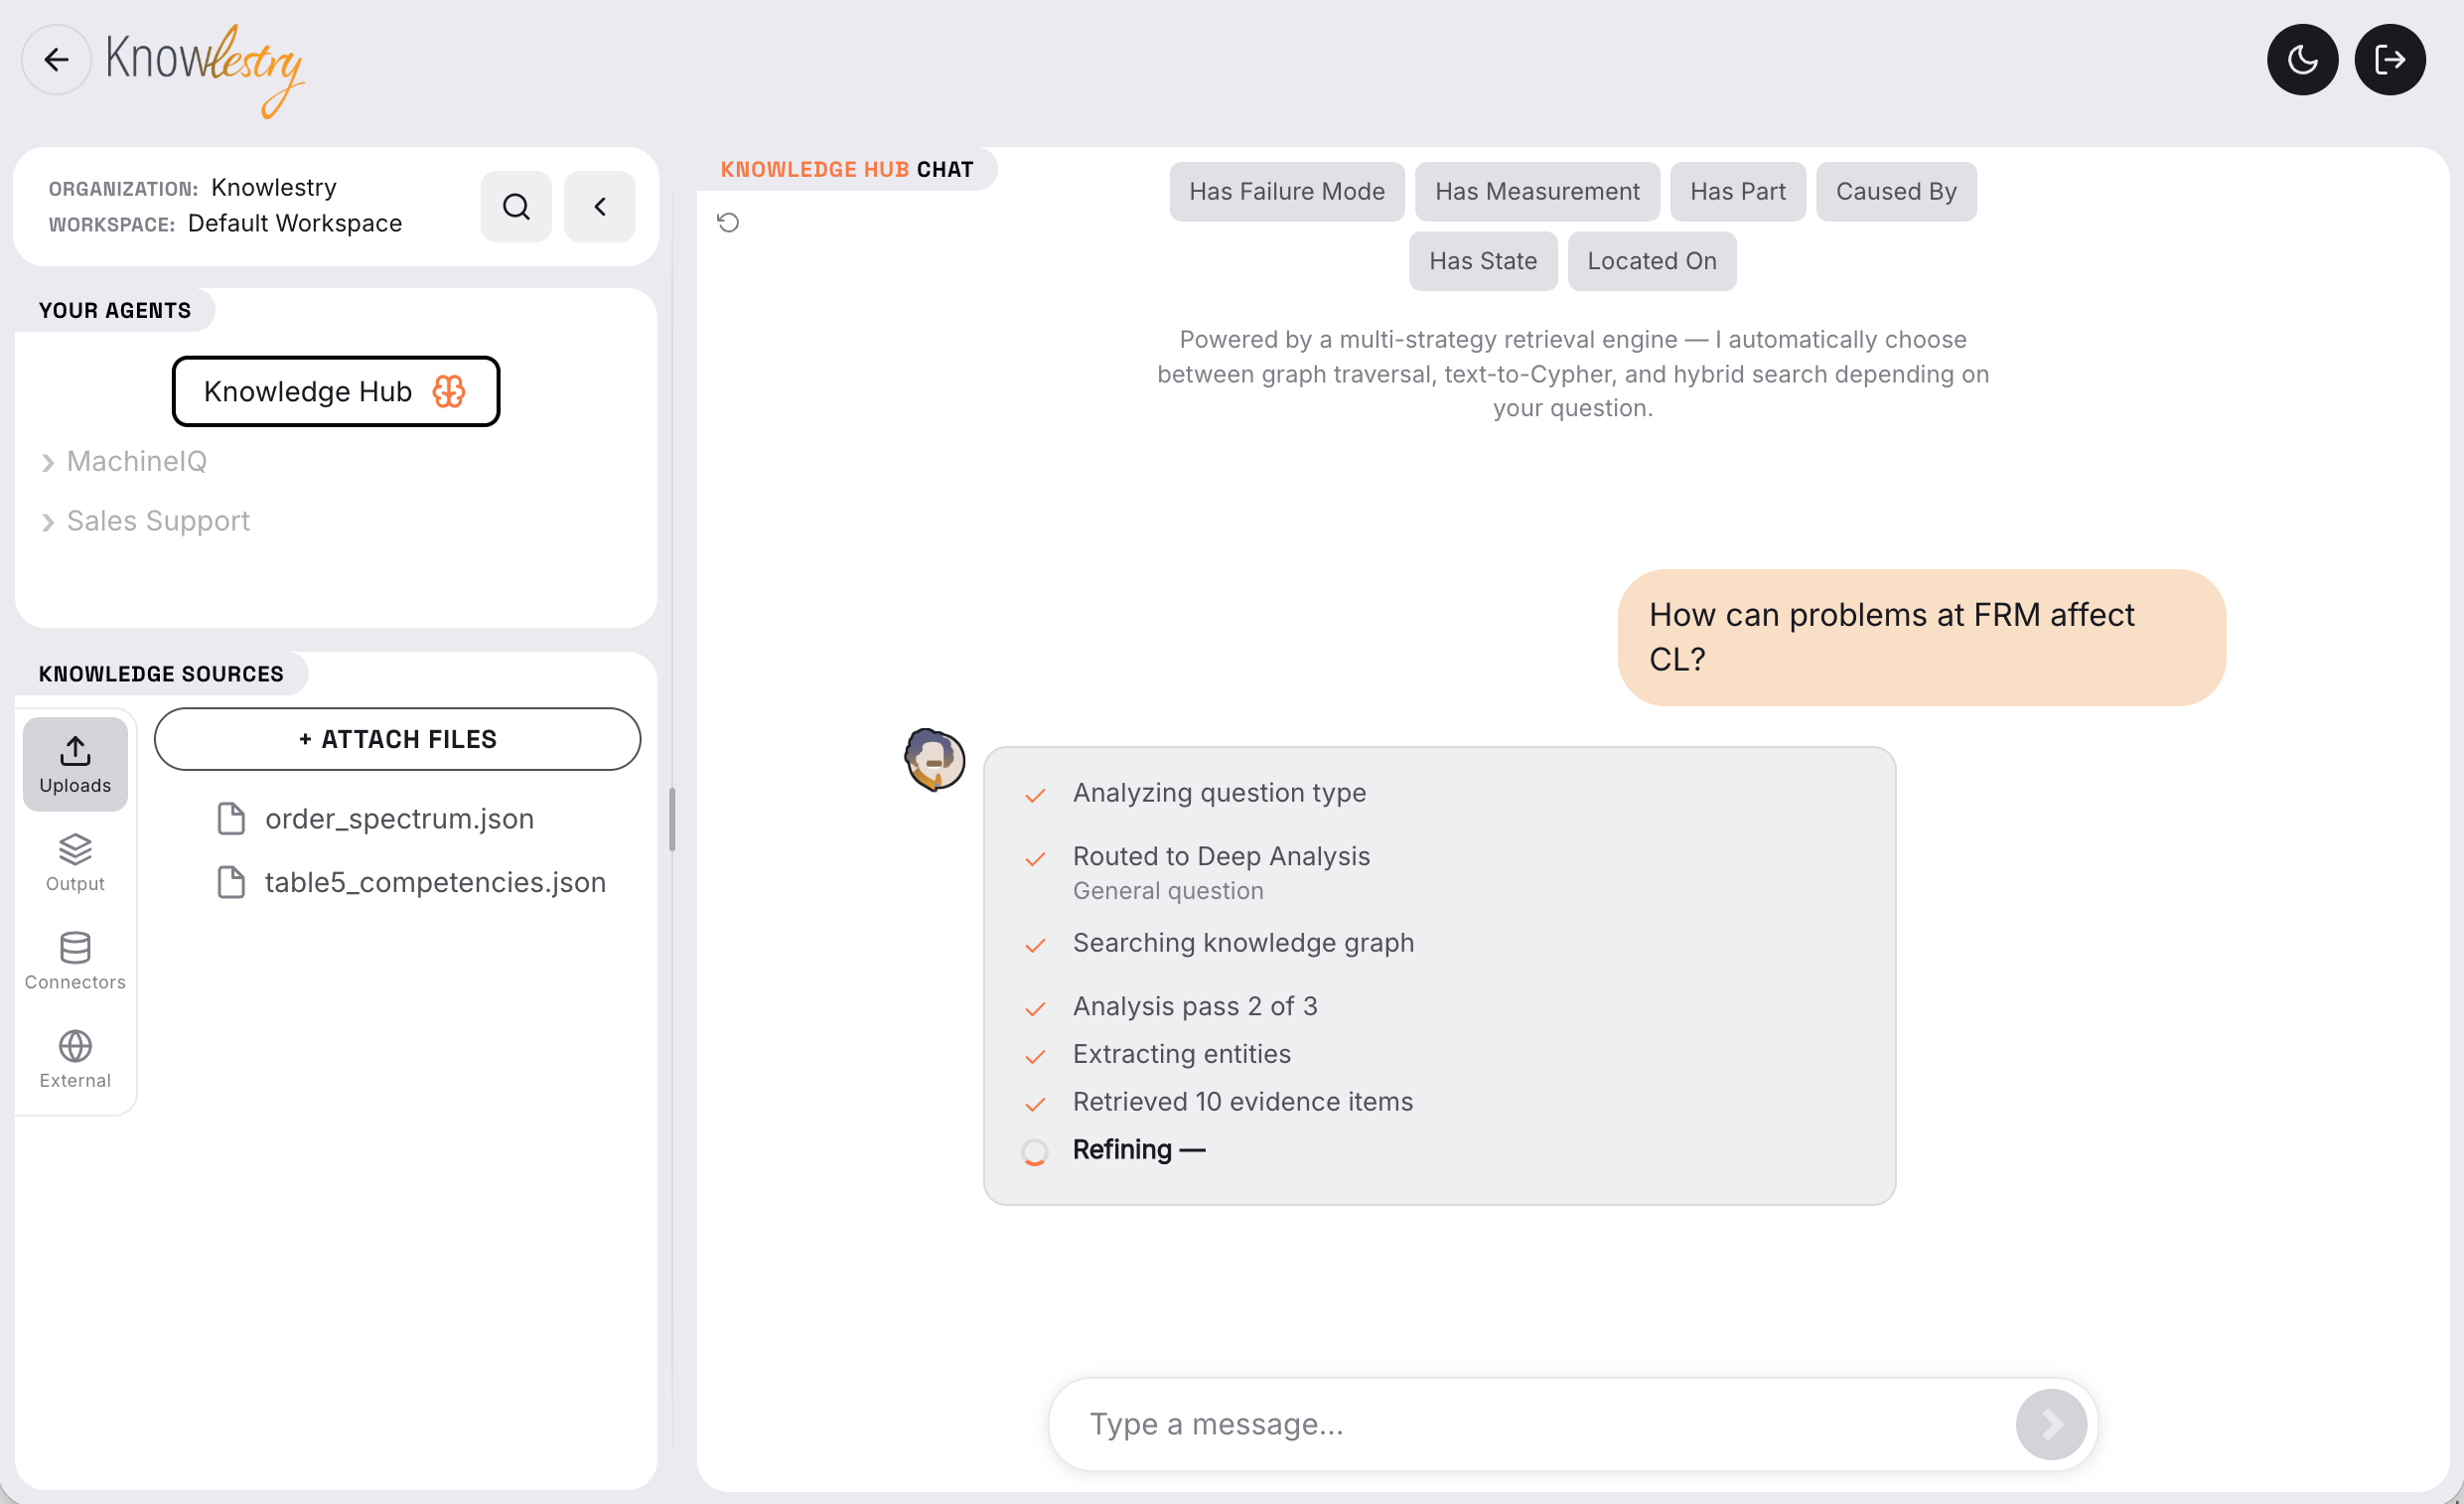Click the Extracting entities step

(1181, 1055)
